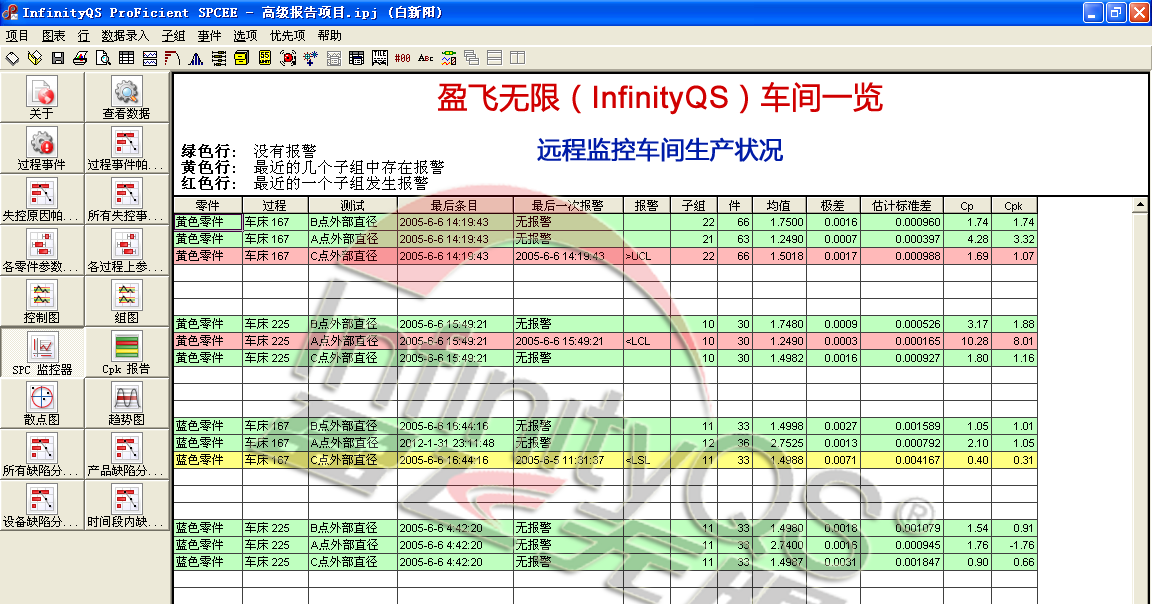Screen dimensions: 1152x604
Task: Click the mean value 1.7500 cell
Action: [x=779, y=222]
